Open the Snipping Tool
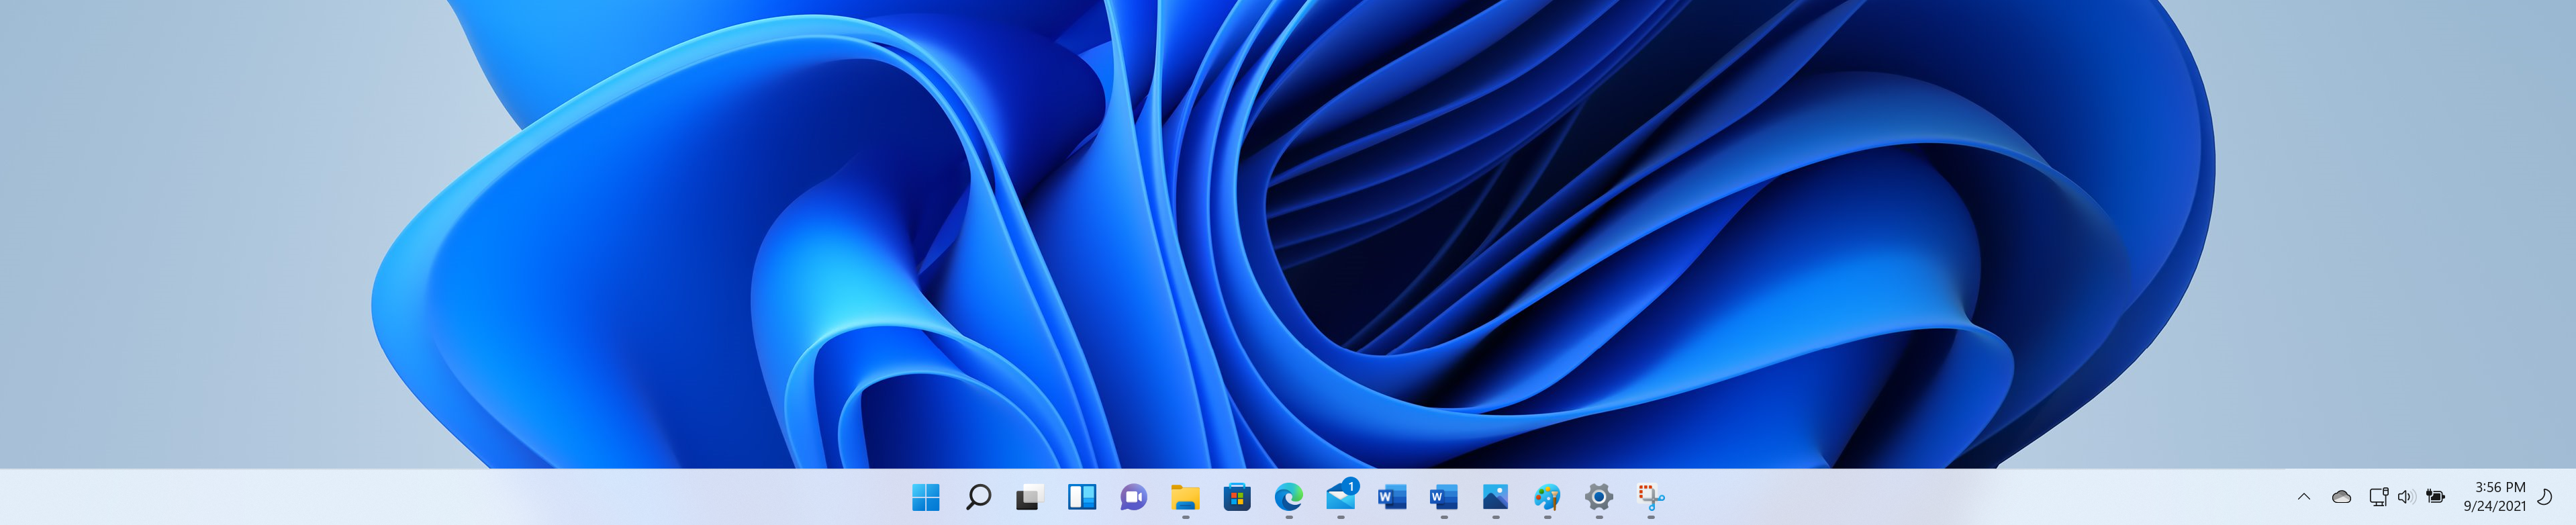This screenshot has height=525, width=2576. tap(1651, 497)
